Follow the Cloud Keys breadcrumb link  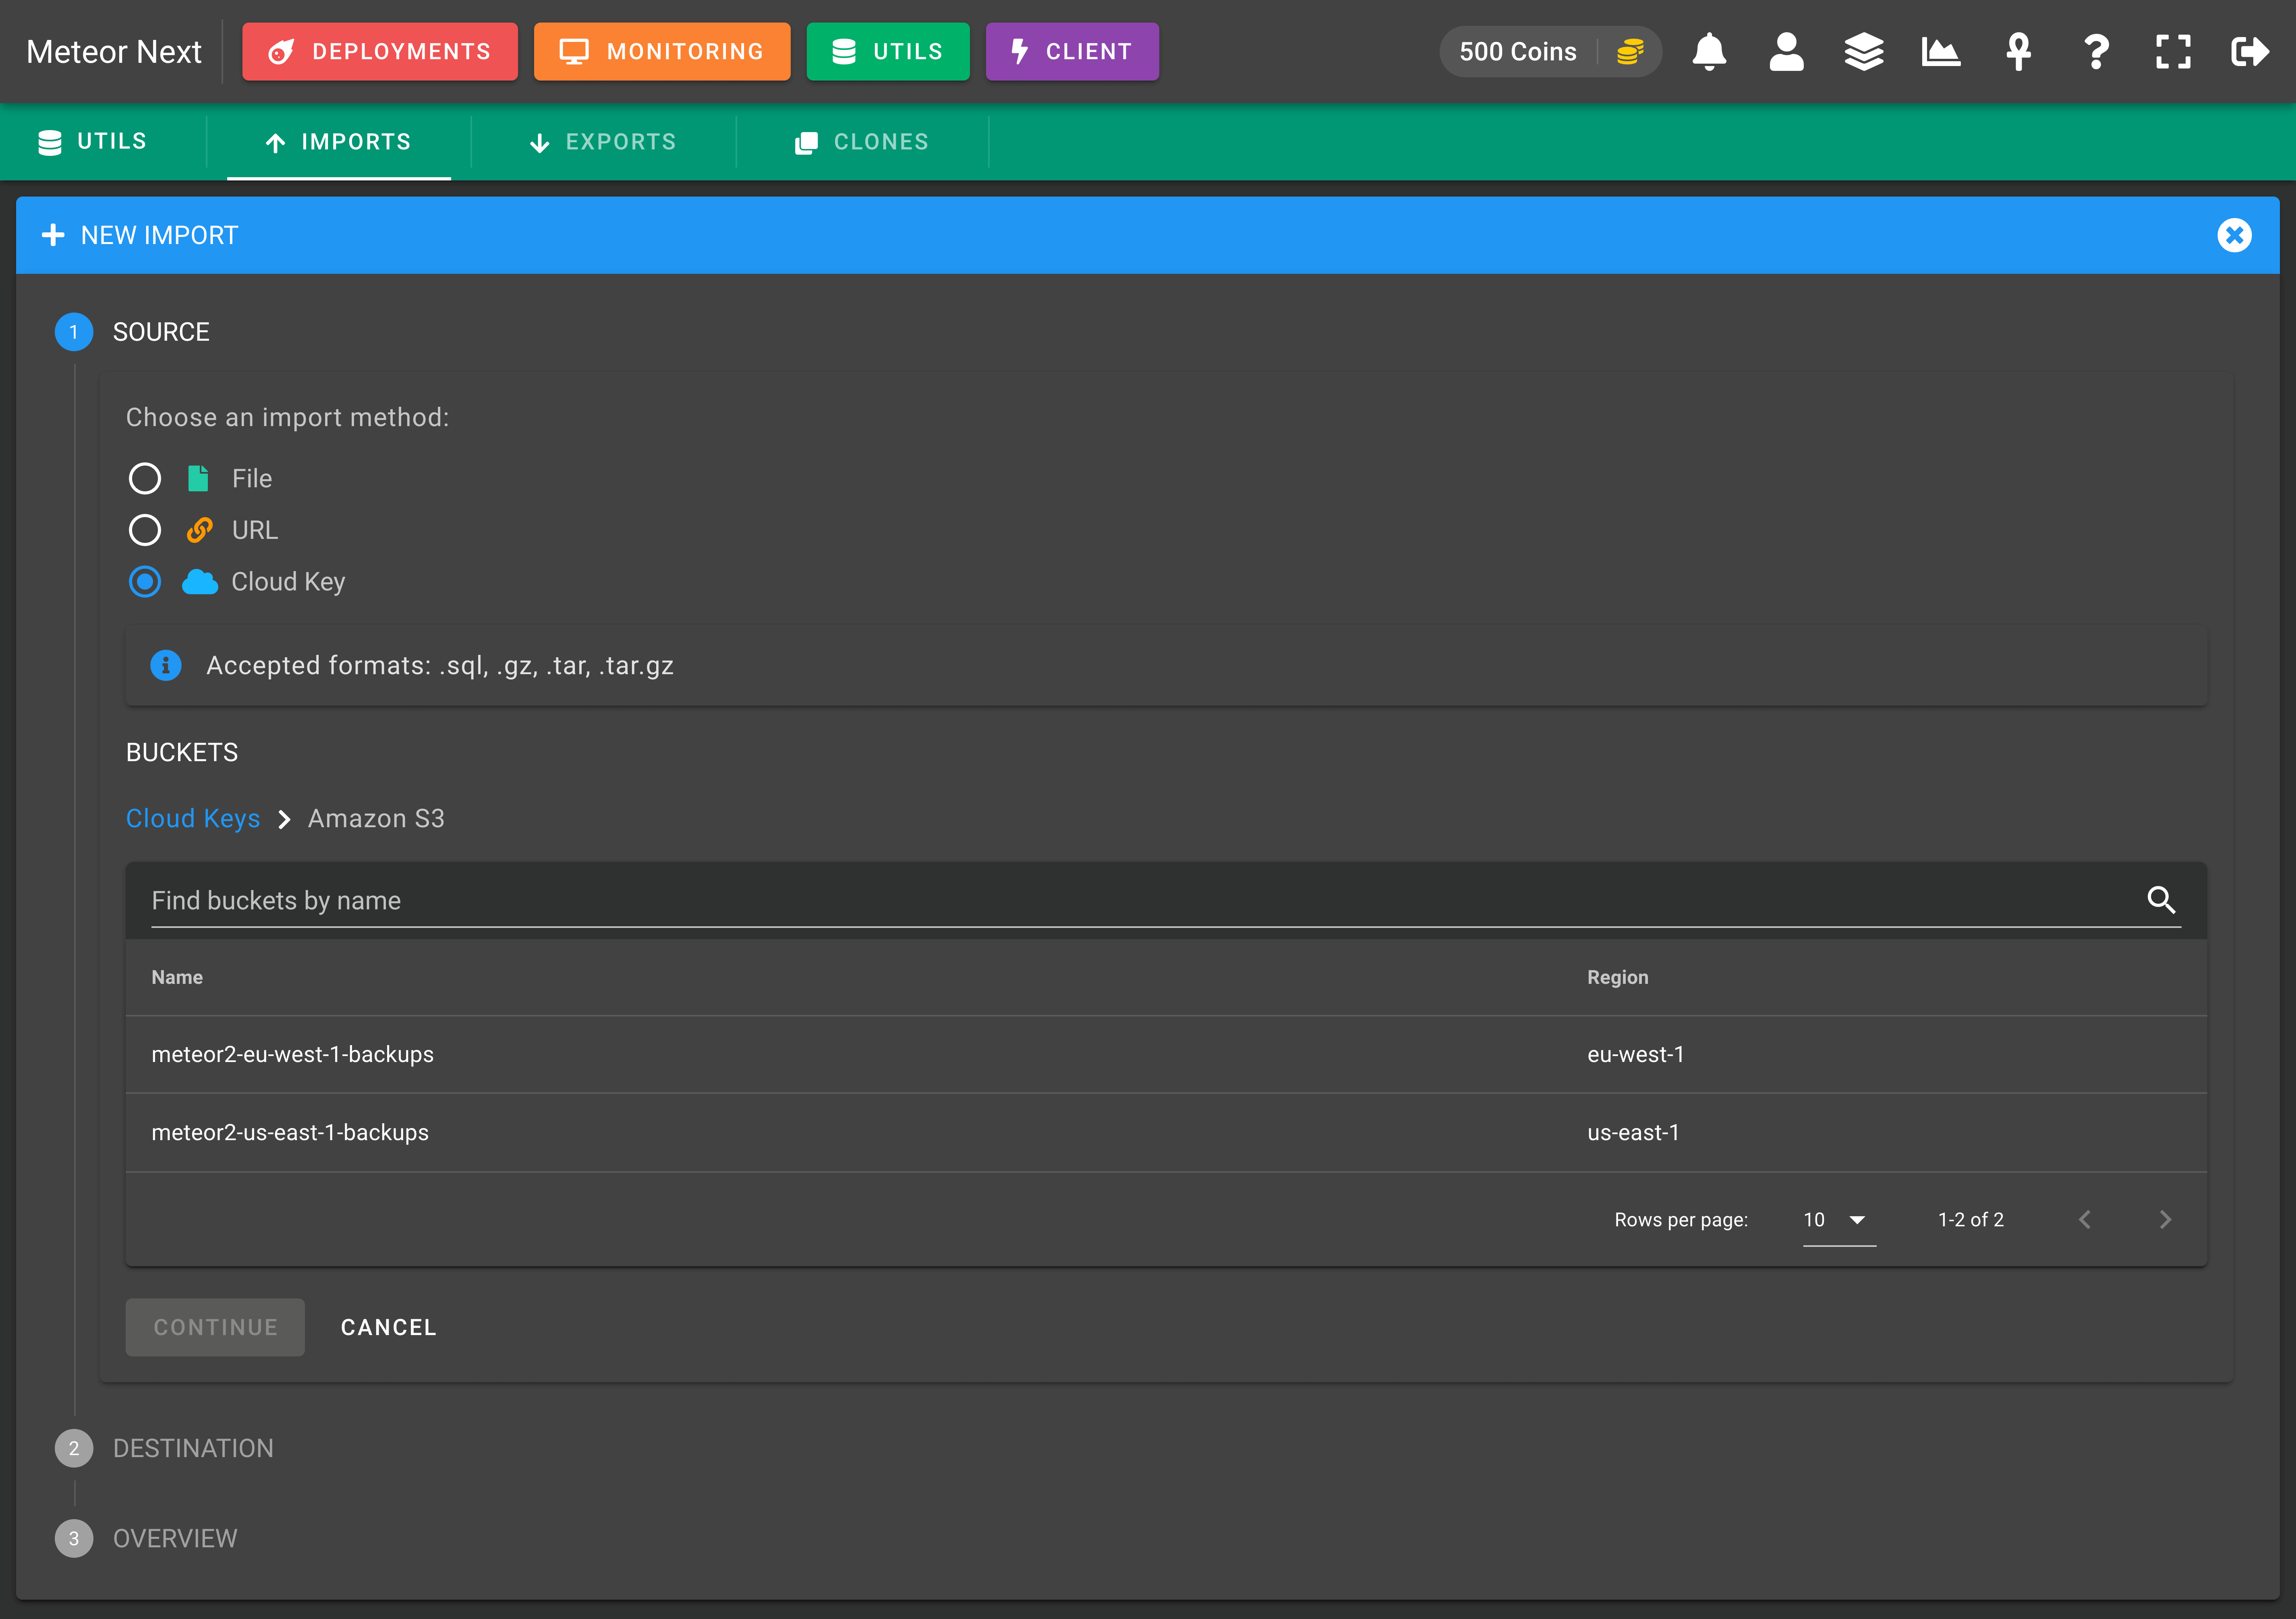pos(193,818)
